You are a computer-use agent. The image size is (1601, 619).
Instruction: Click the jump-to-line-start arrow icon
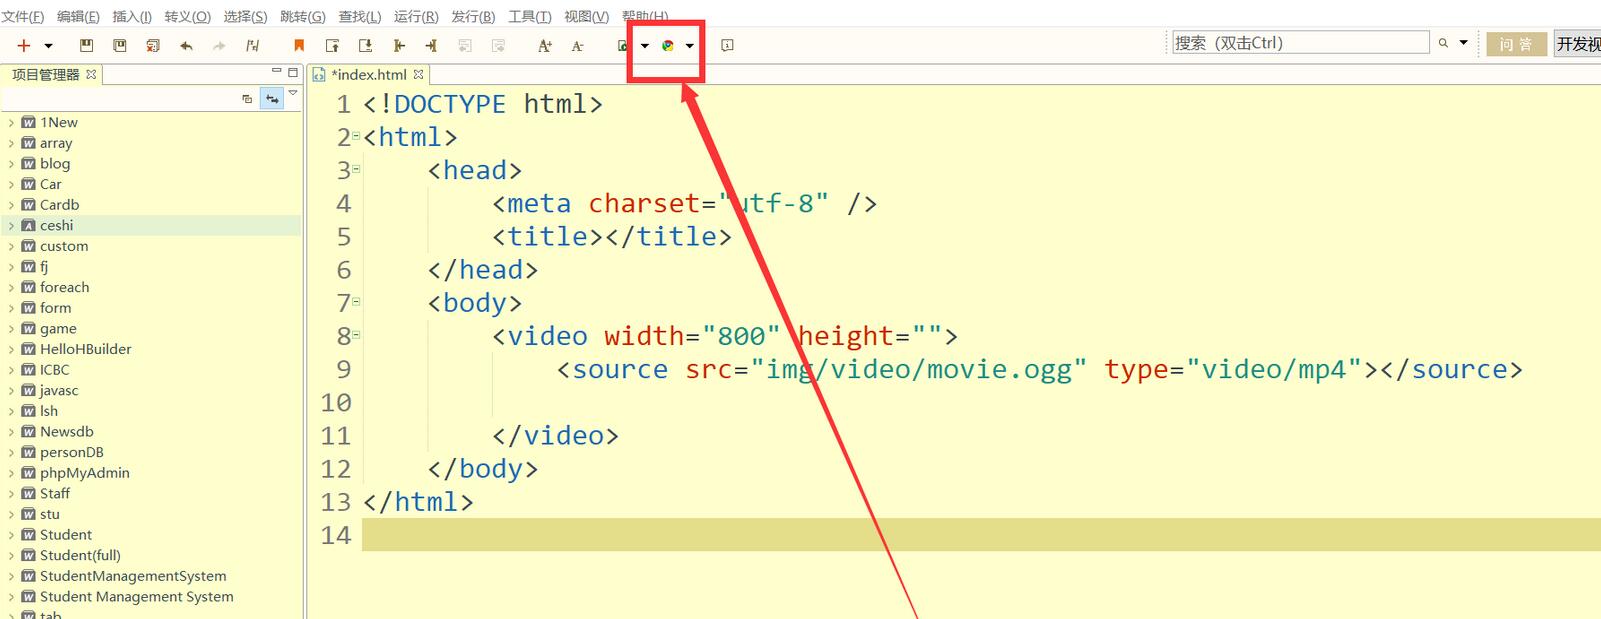[399, 45]
